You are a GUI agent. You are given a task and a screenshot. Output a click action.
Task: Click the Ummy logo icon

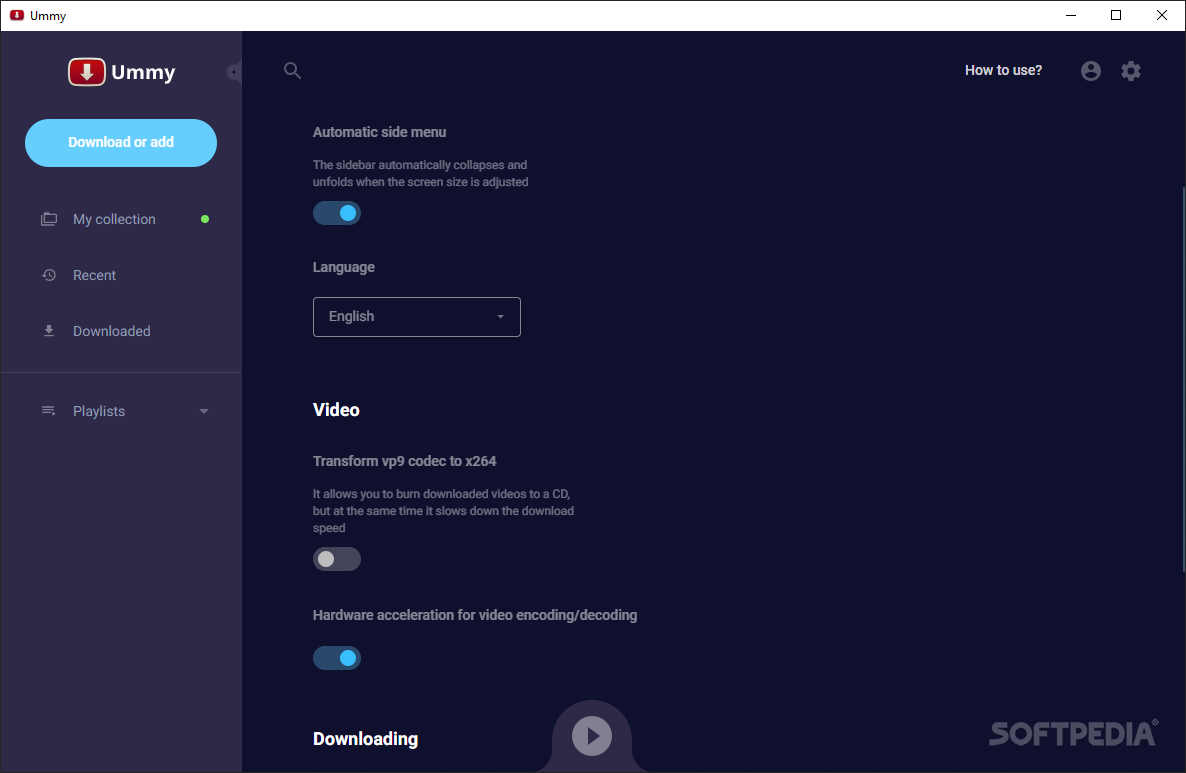pos(87,72)
